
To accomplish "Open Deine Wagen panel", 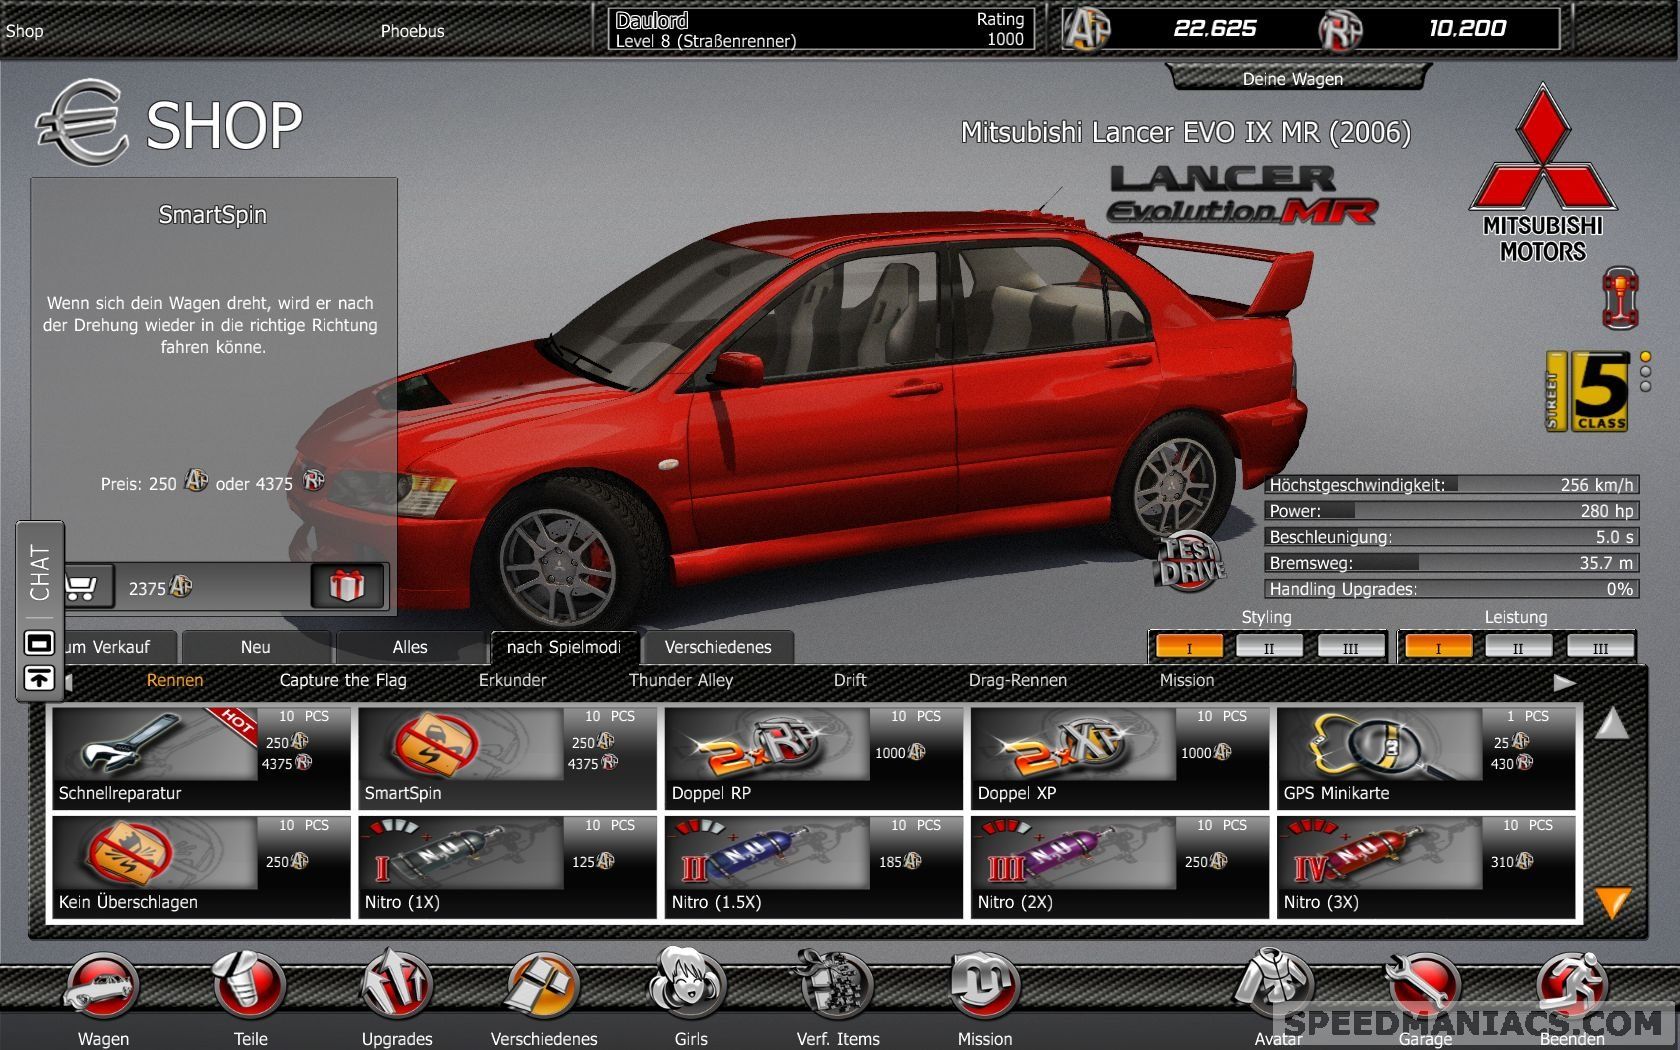I will pos(1298,78).
